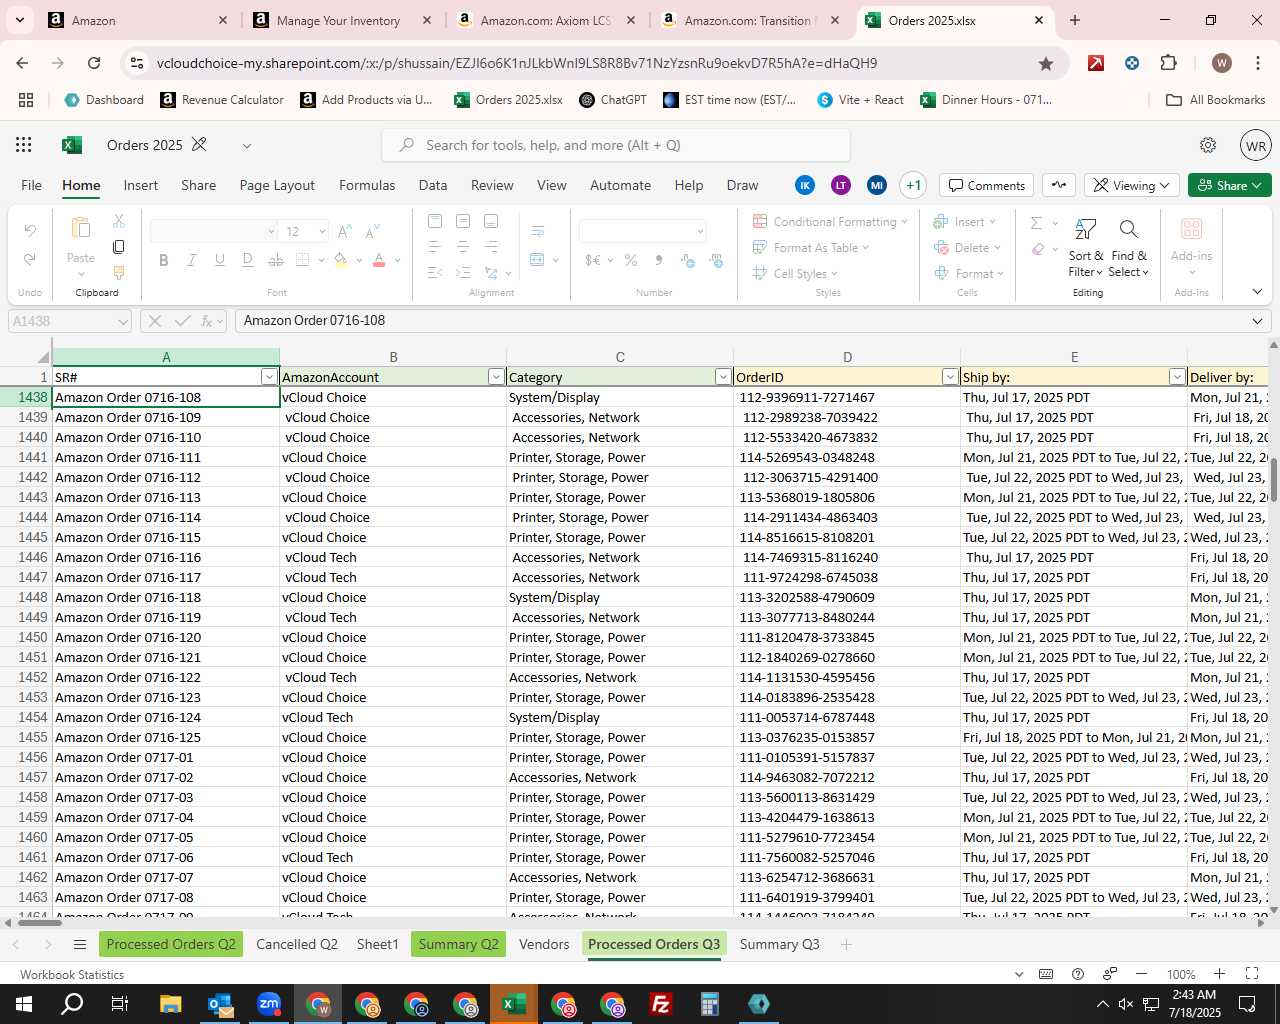Screen dimensions: 1280x1024
Task: Open the All Bookmarks folder
Action: click(x=1216, y=100)
